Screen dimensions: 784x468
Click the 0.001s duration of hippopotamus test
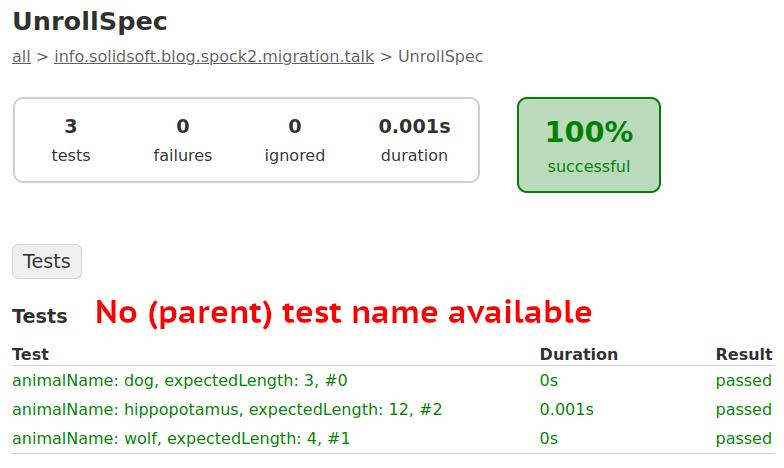(x=566, y=409)
